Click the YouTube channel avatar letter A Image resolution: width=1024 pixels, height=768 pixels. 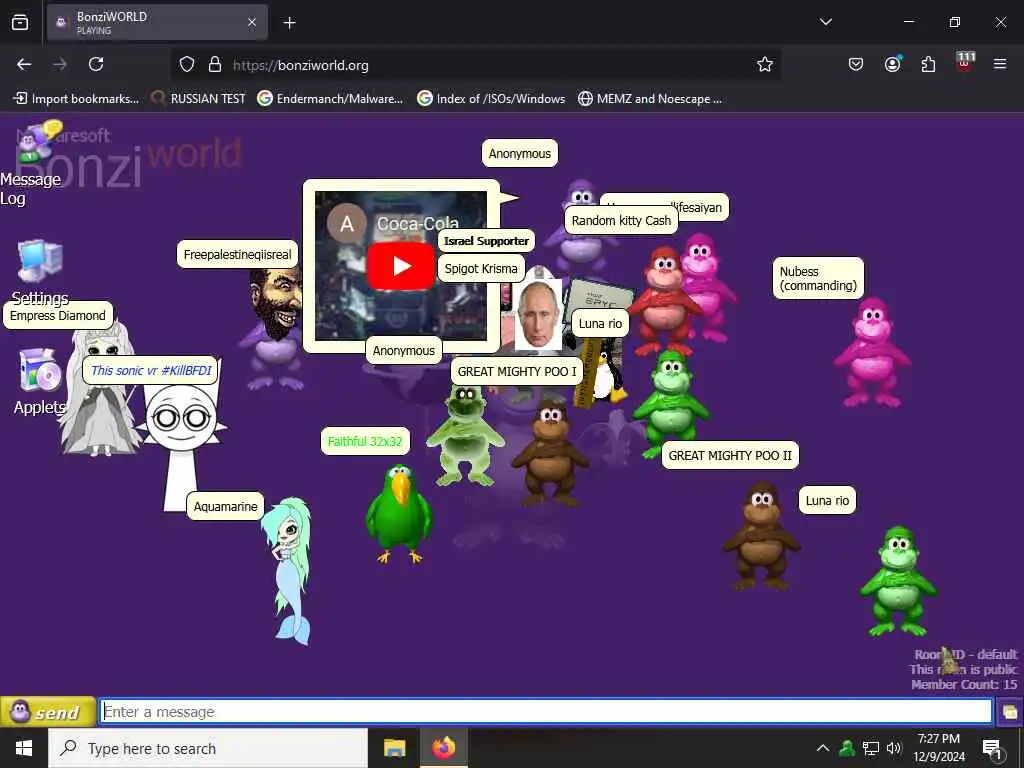(347, 223)
